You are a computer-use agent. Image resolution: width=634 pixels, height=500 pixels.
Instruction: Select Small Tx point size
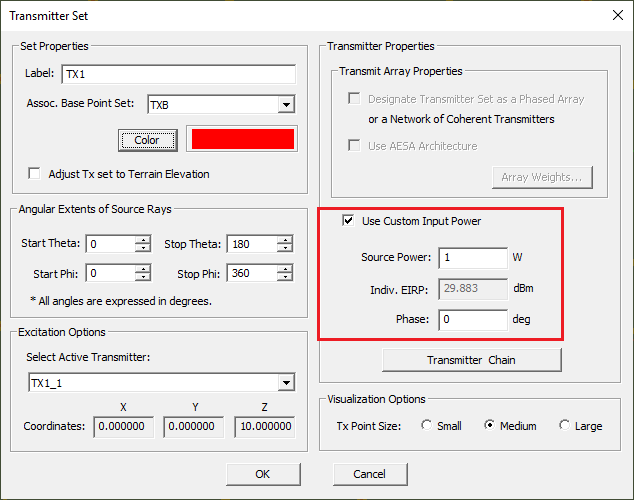(x=427, y=426)
